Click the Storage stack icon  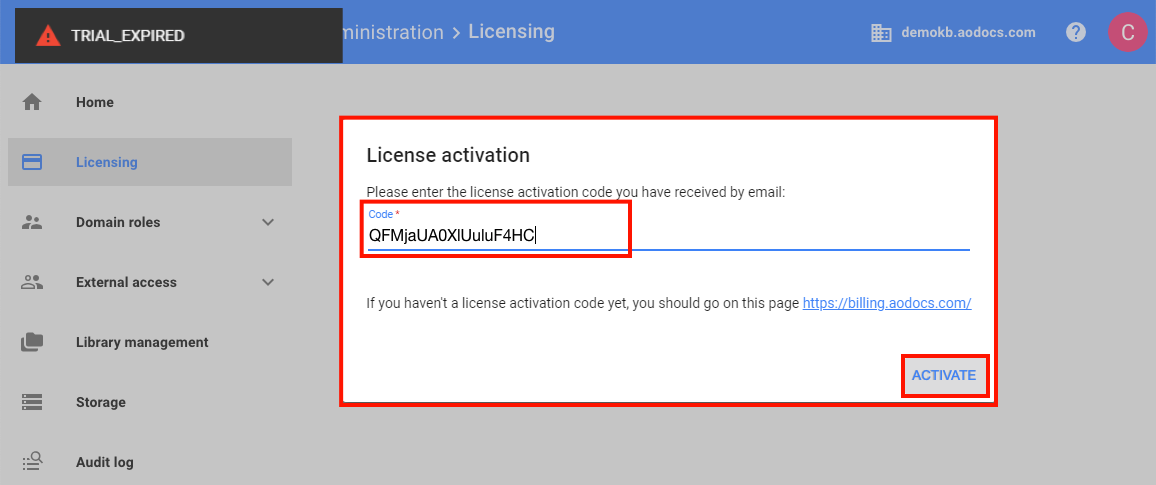32,402
